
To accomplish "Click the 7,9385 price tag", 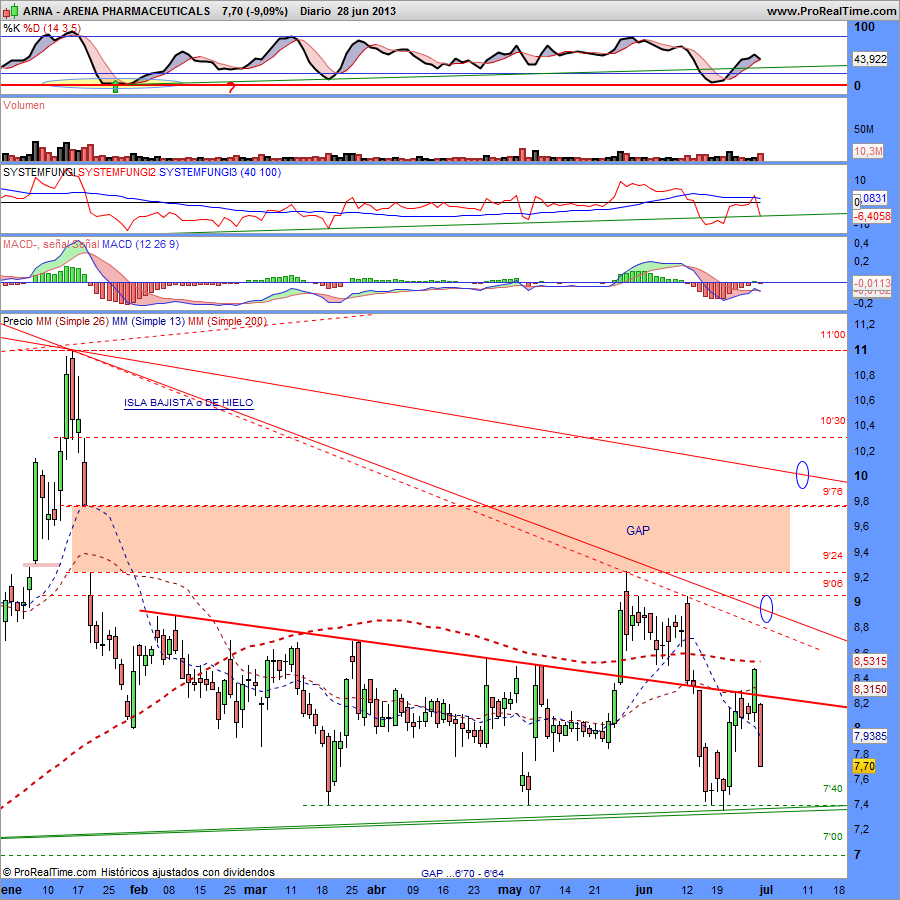I will point(870,736).
